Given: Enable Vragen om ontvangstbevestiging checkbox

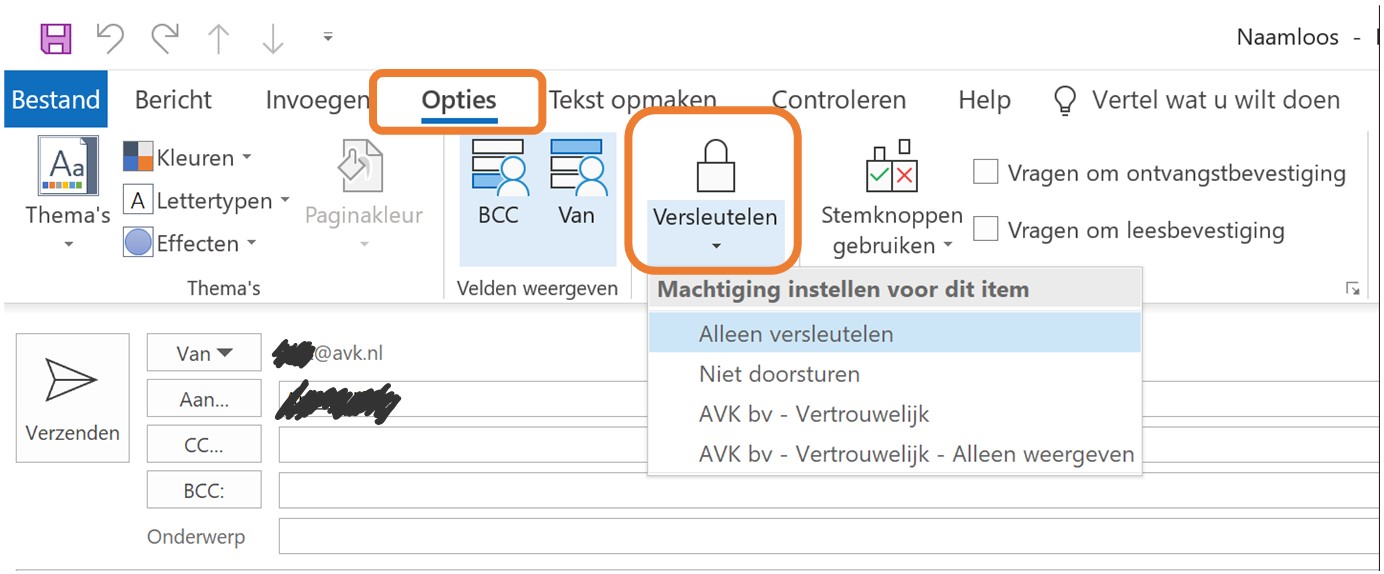Looking at the screenshot, I should [x=986, y=172].
